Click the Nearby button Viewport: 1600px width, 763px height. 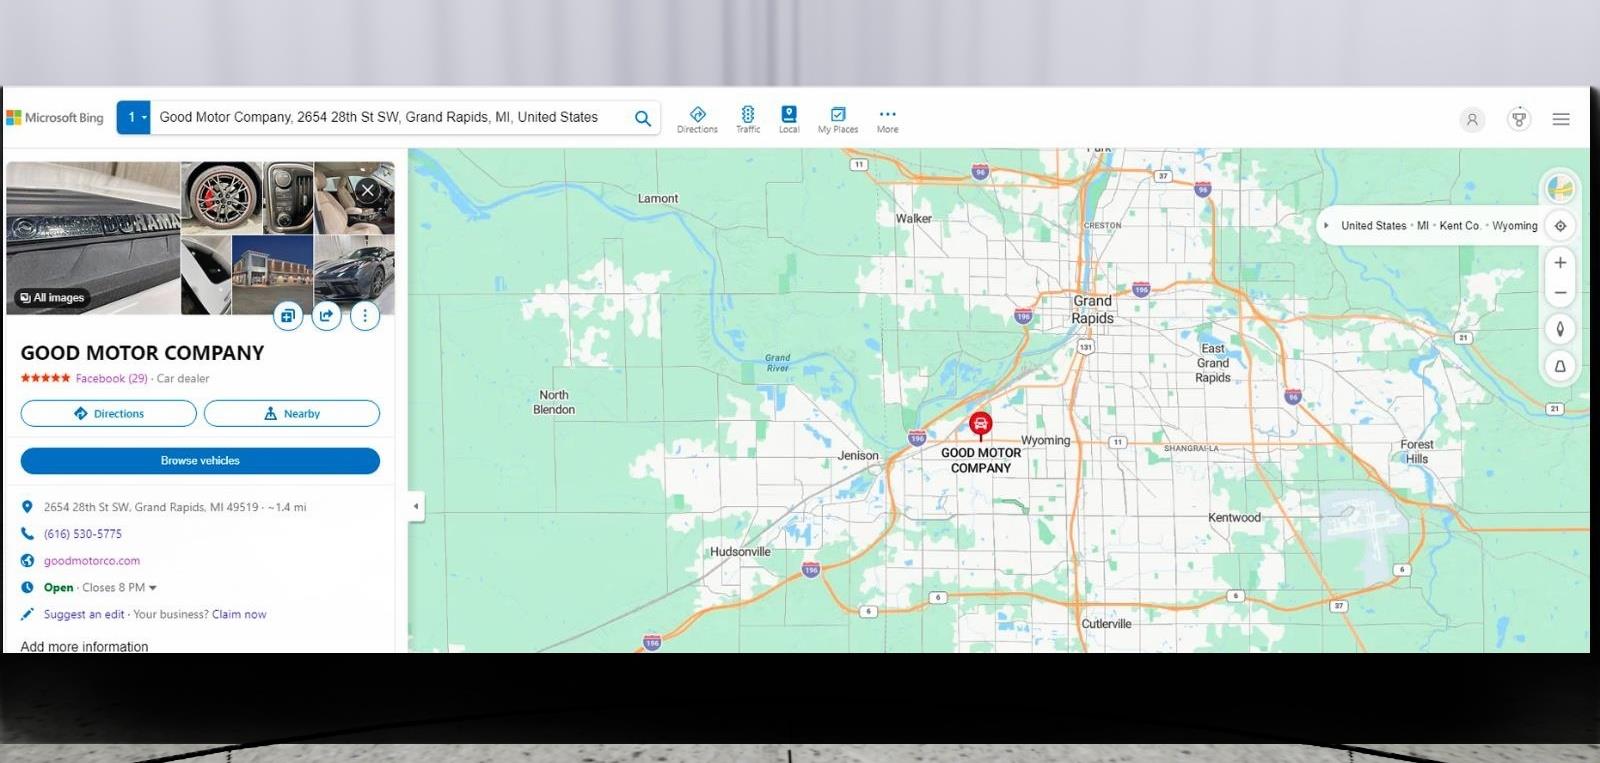click(292, 414)
